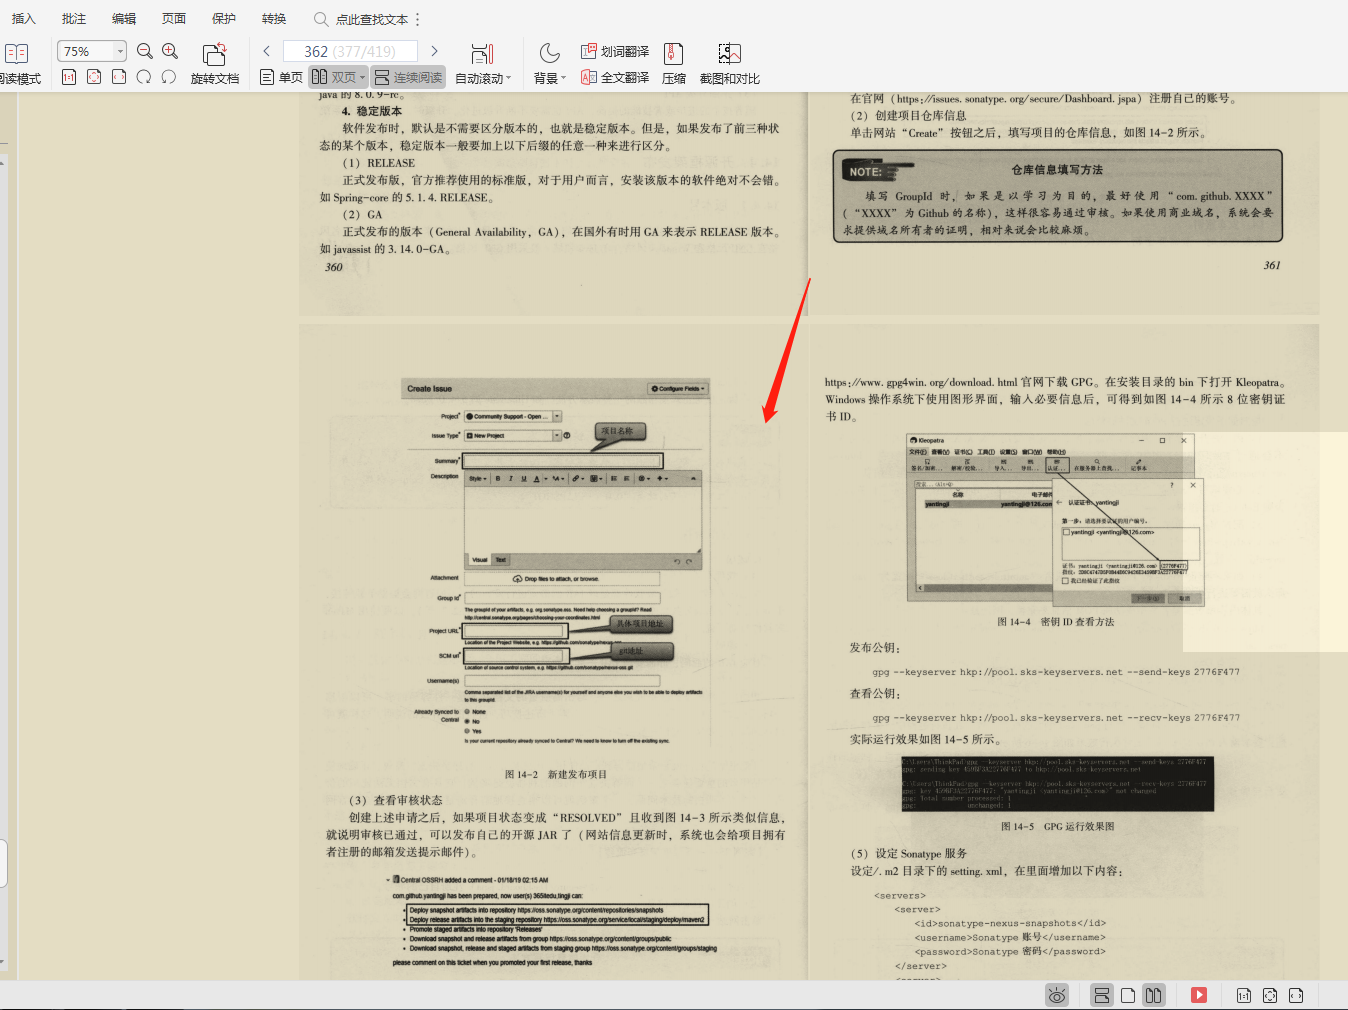
Task: Click inside the page number input field
Action: [350, 50]
